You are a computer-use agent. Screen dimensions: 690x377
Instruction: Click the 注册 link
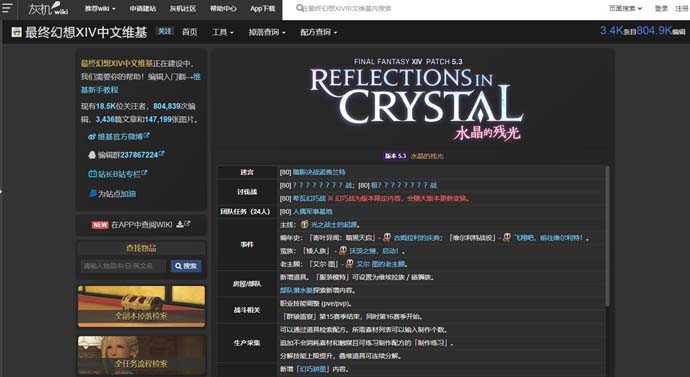[x=683, y=8]
